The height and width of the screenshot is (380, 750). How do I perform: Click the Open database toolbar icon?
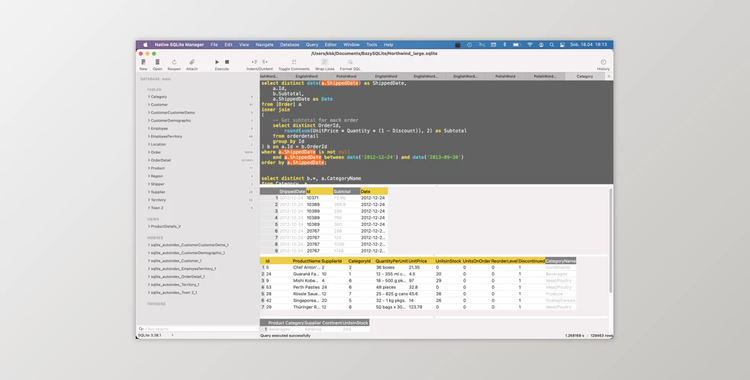point(157,62)
